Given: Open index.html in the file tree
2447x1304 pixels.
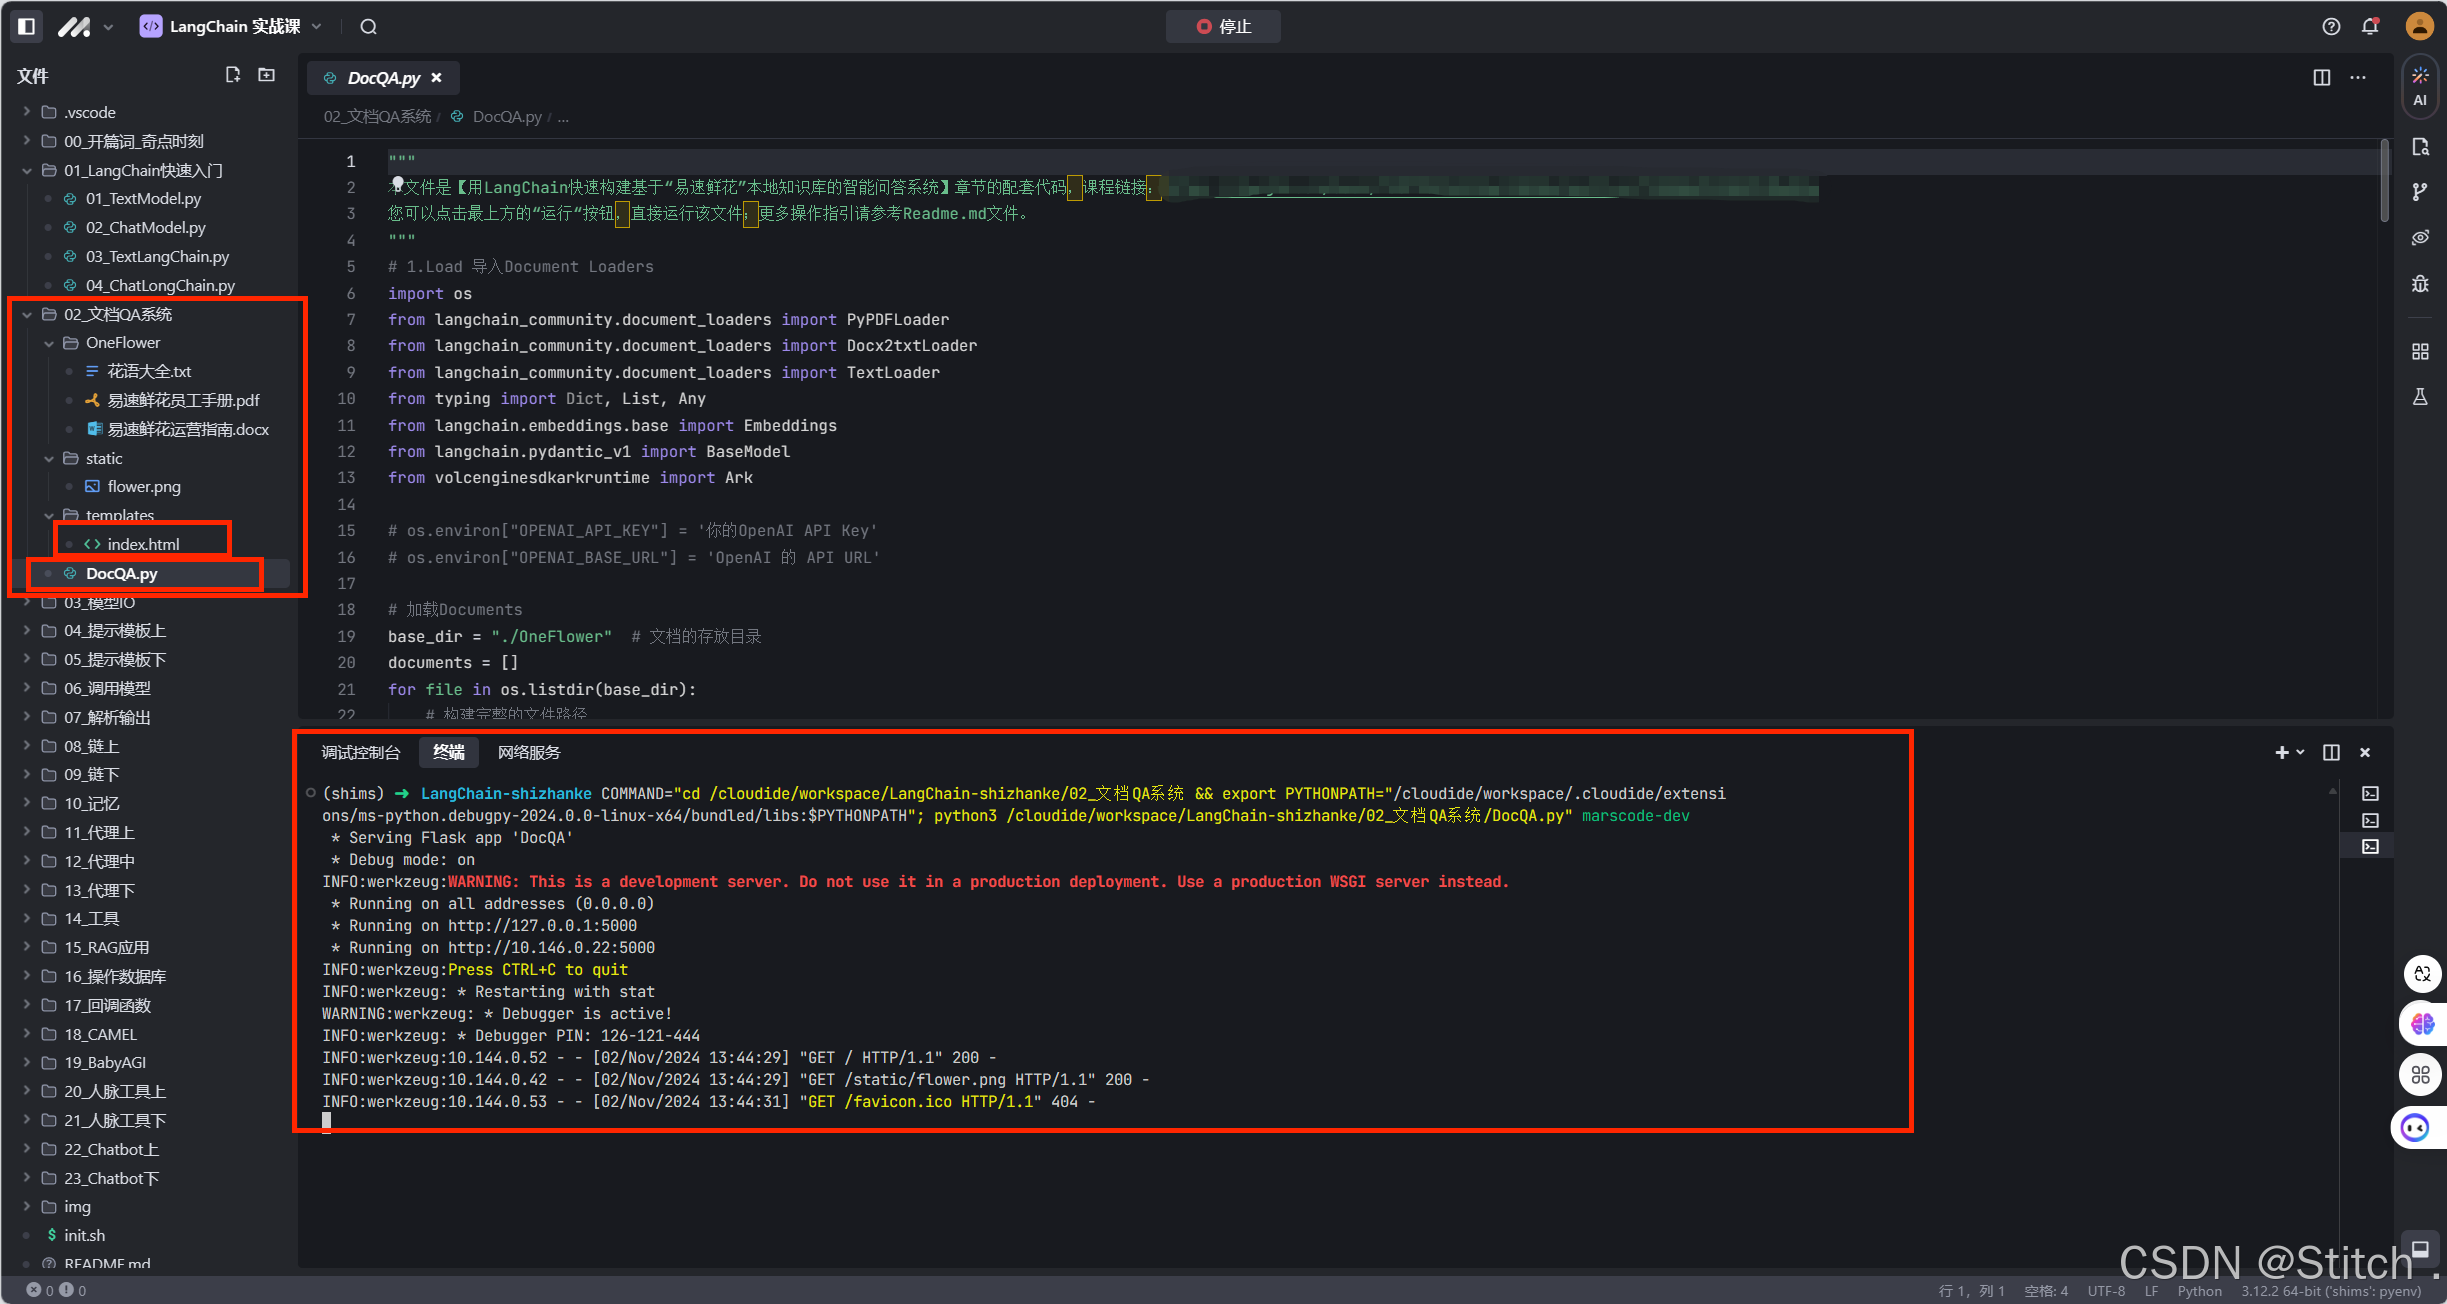Looking at the screenshot, I should [143, 544].
